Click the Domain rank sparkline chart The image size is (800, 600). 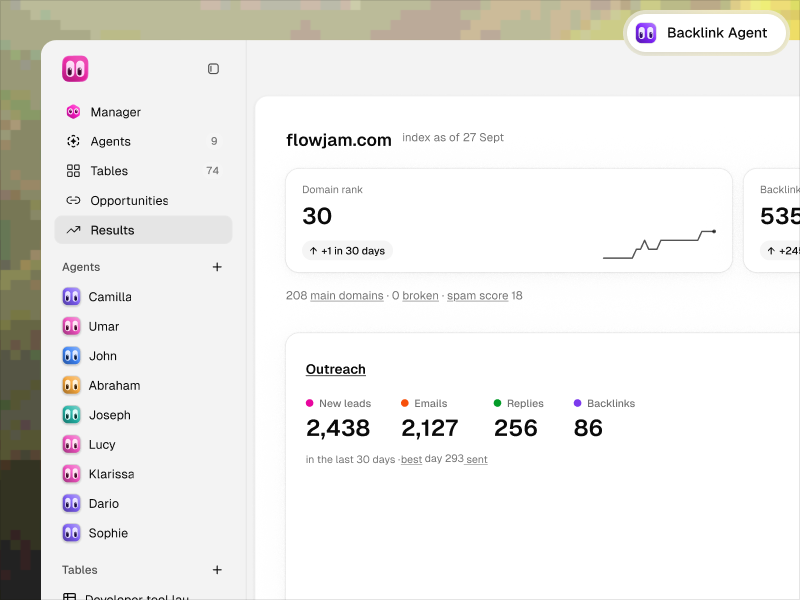[659, 244]
